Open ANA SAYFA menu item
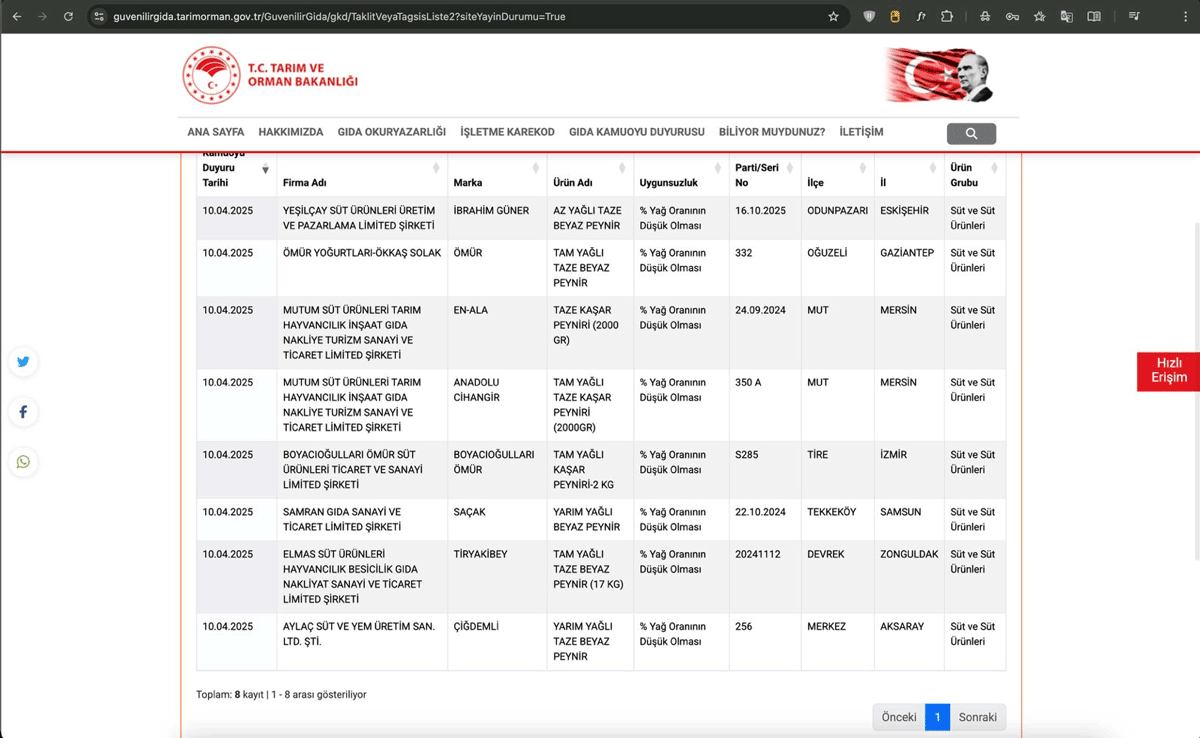Viewport: 1200px width, 738px height. tap(216, 132)
